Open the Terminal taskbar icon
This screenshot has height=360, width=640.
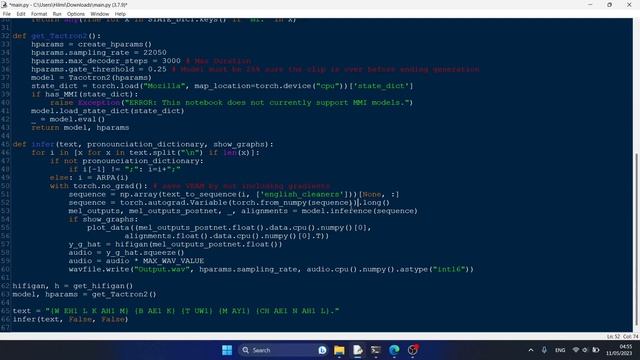click(376, 350)
